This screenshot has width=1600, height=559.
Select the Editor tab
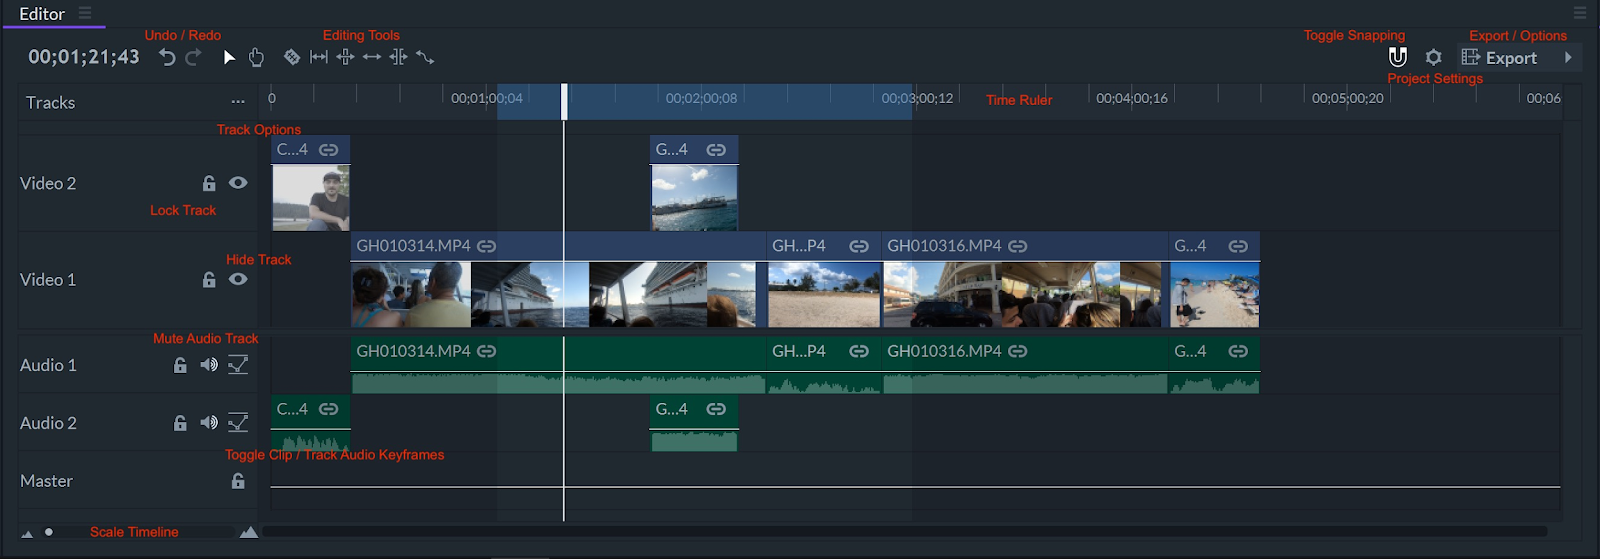pos(42,14)
